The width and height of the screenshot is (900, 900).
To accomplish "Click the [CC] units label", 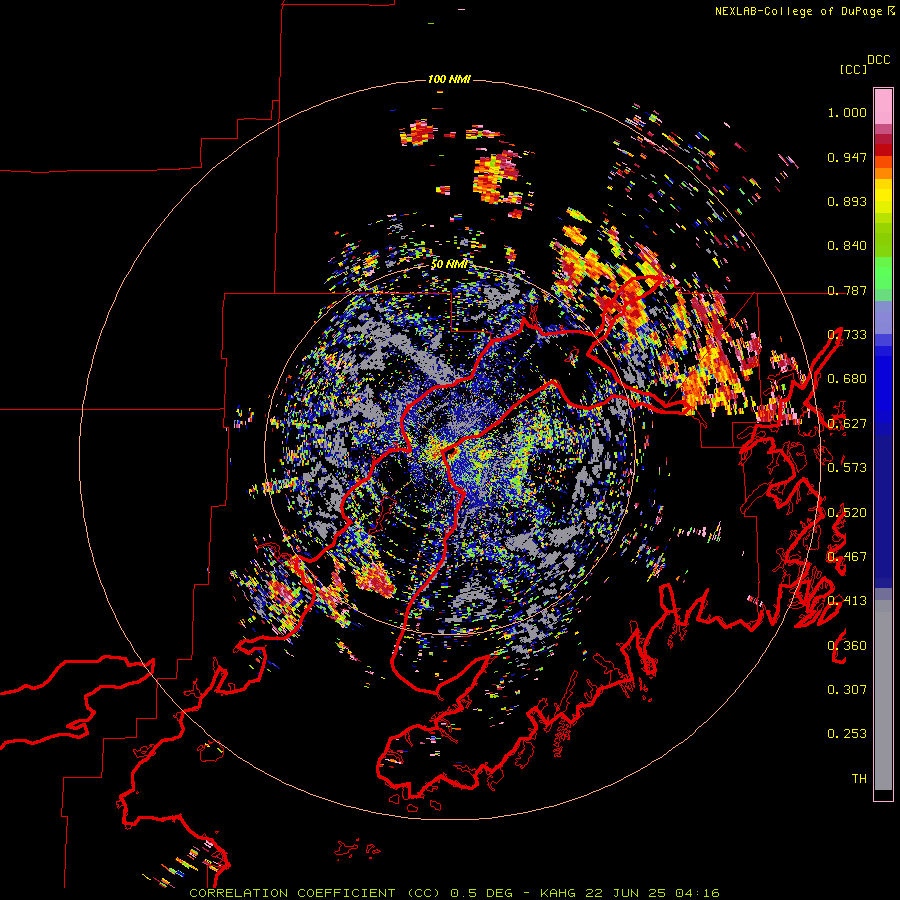I will 853,69.
